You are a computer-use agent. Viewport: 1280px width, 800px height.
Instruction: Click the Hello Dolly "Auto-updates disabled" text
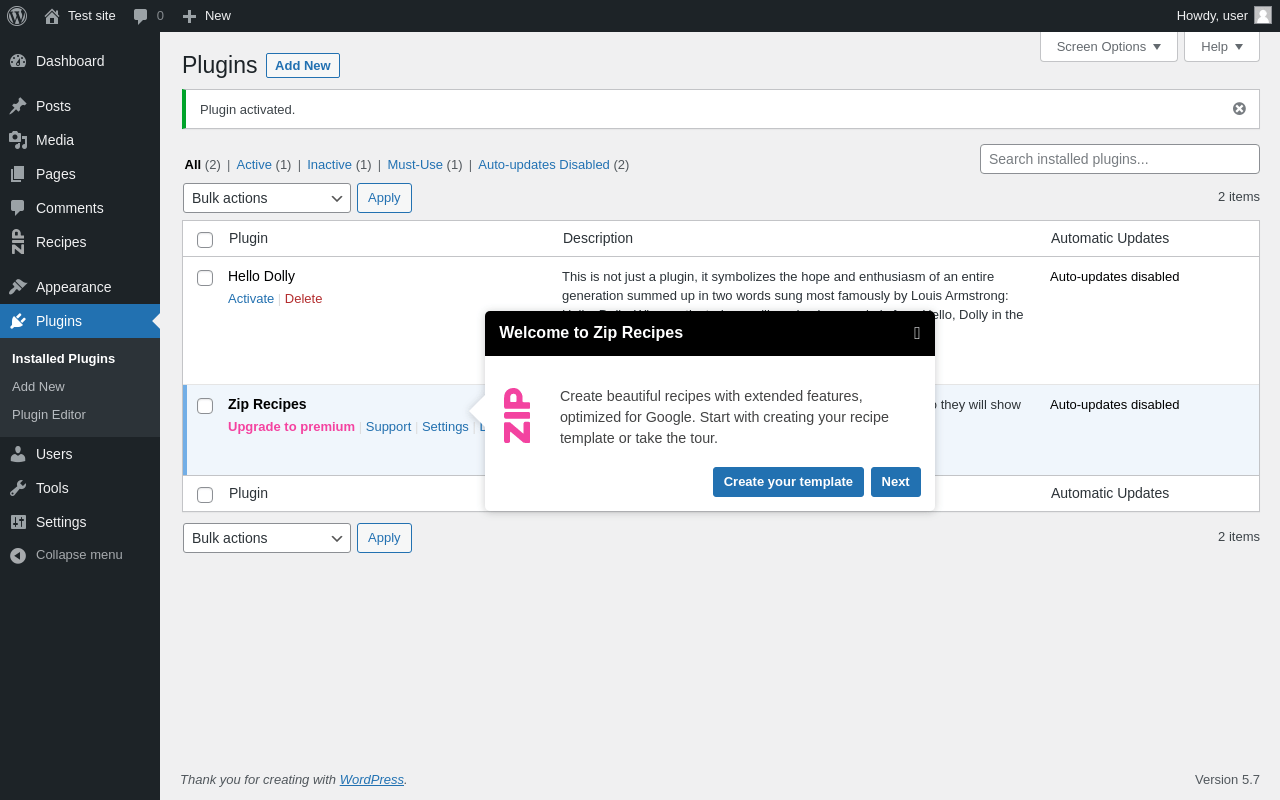click(x=1115, y=277)
